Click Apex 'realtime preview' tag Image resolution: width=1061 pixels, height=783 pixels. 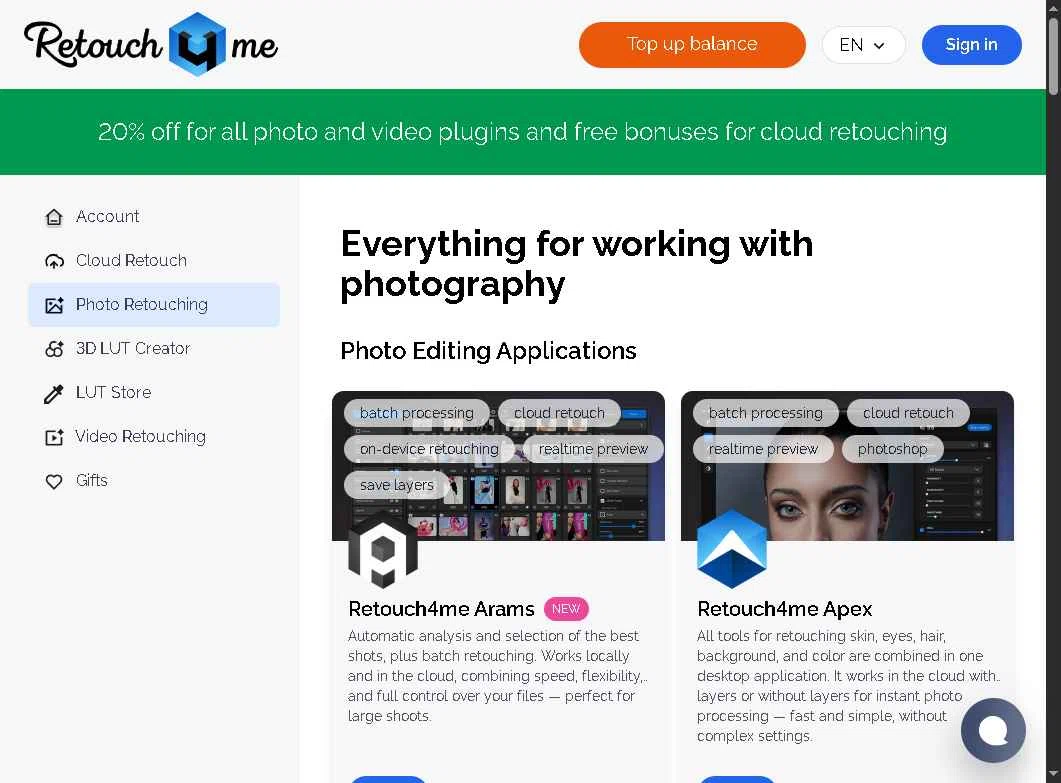point(763,449)
